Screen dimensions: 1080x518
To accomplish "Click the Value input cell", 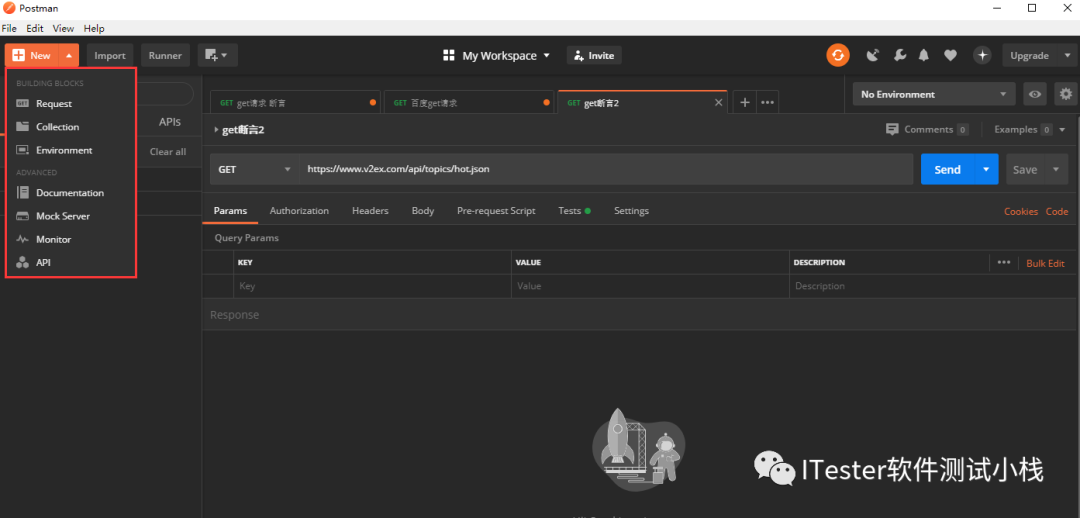I will [x=650, y=286].
